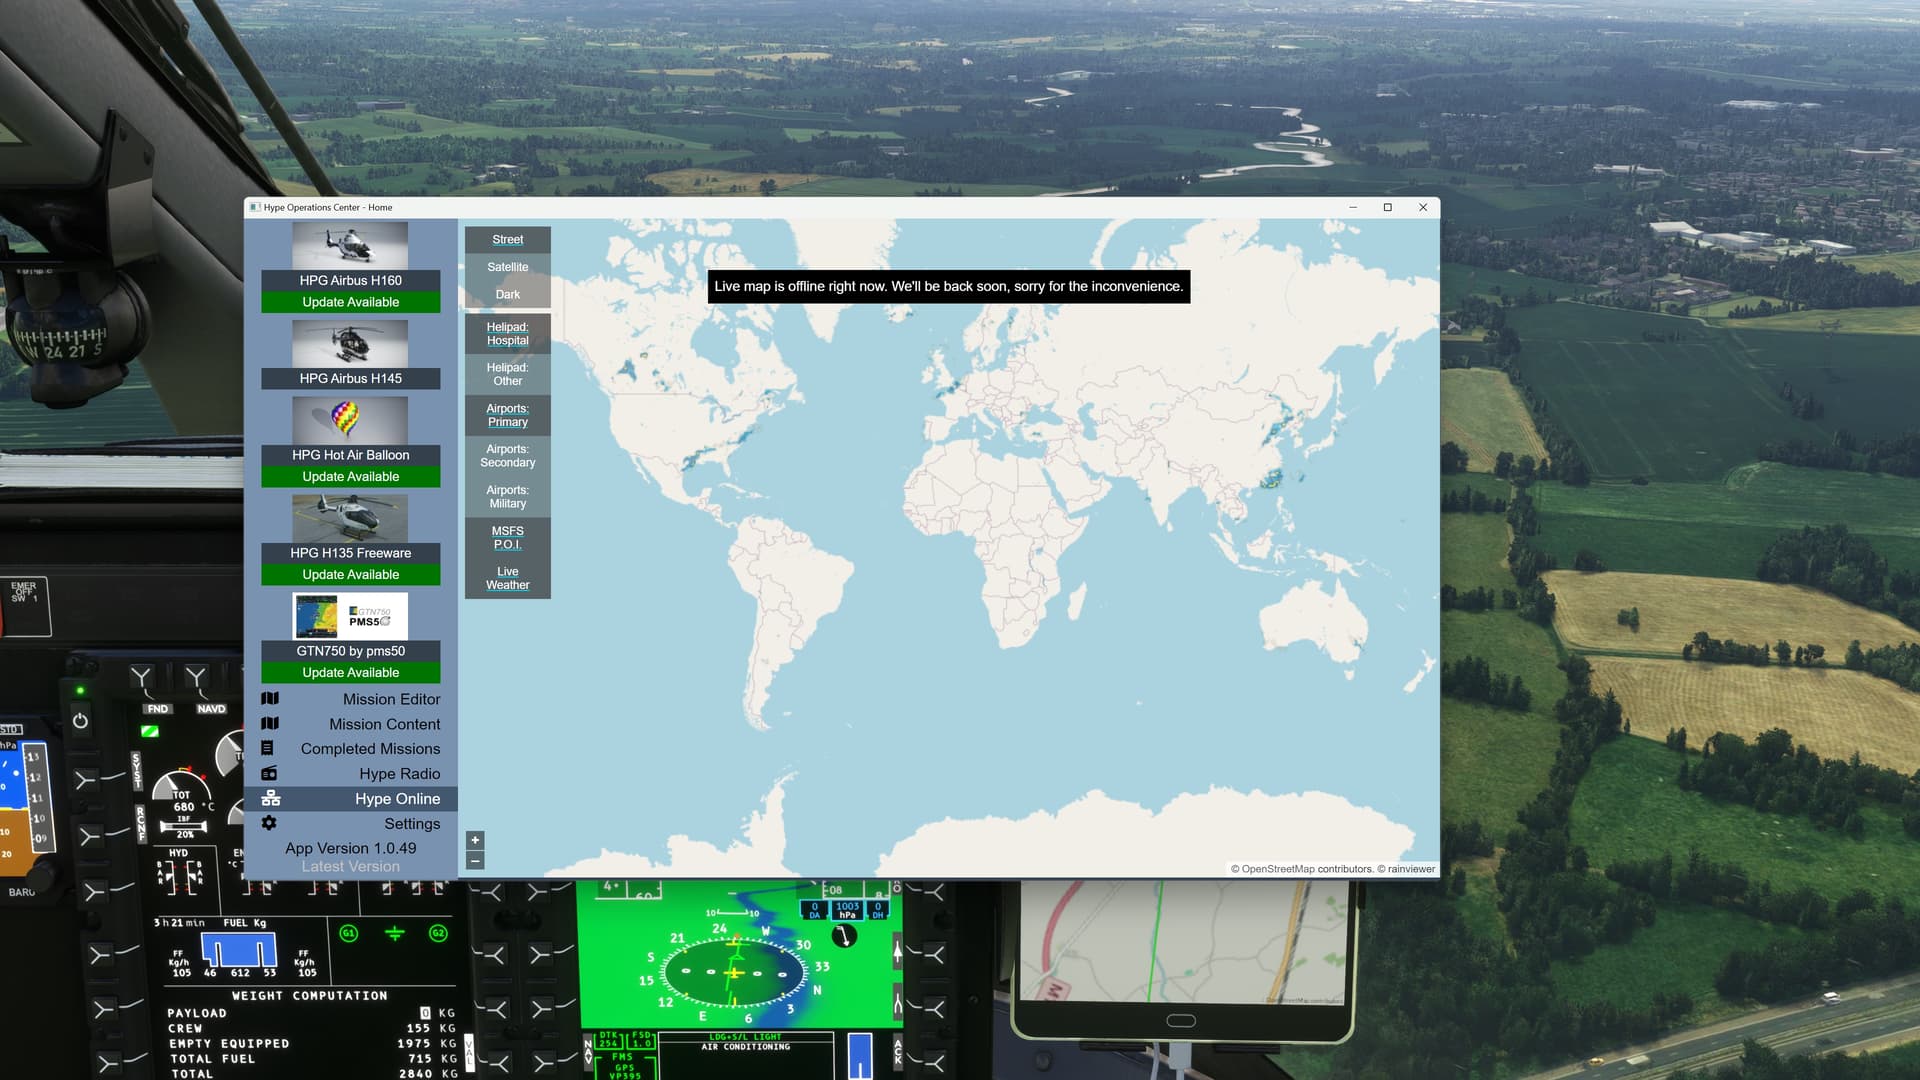Select the HPG Hot Air Balloon thumbnail
The width and height of the screenshot is (1920, 1080).
(350, 420)
